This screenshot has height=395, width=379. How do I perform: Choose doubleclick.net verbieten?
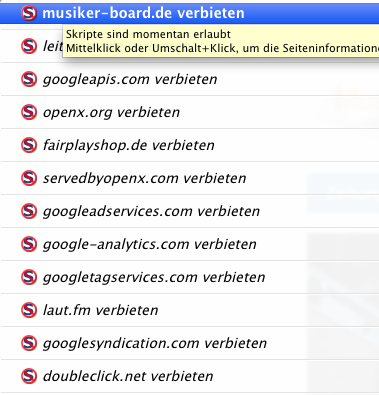pyautogui.click(x=189, y=376)
